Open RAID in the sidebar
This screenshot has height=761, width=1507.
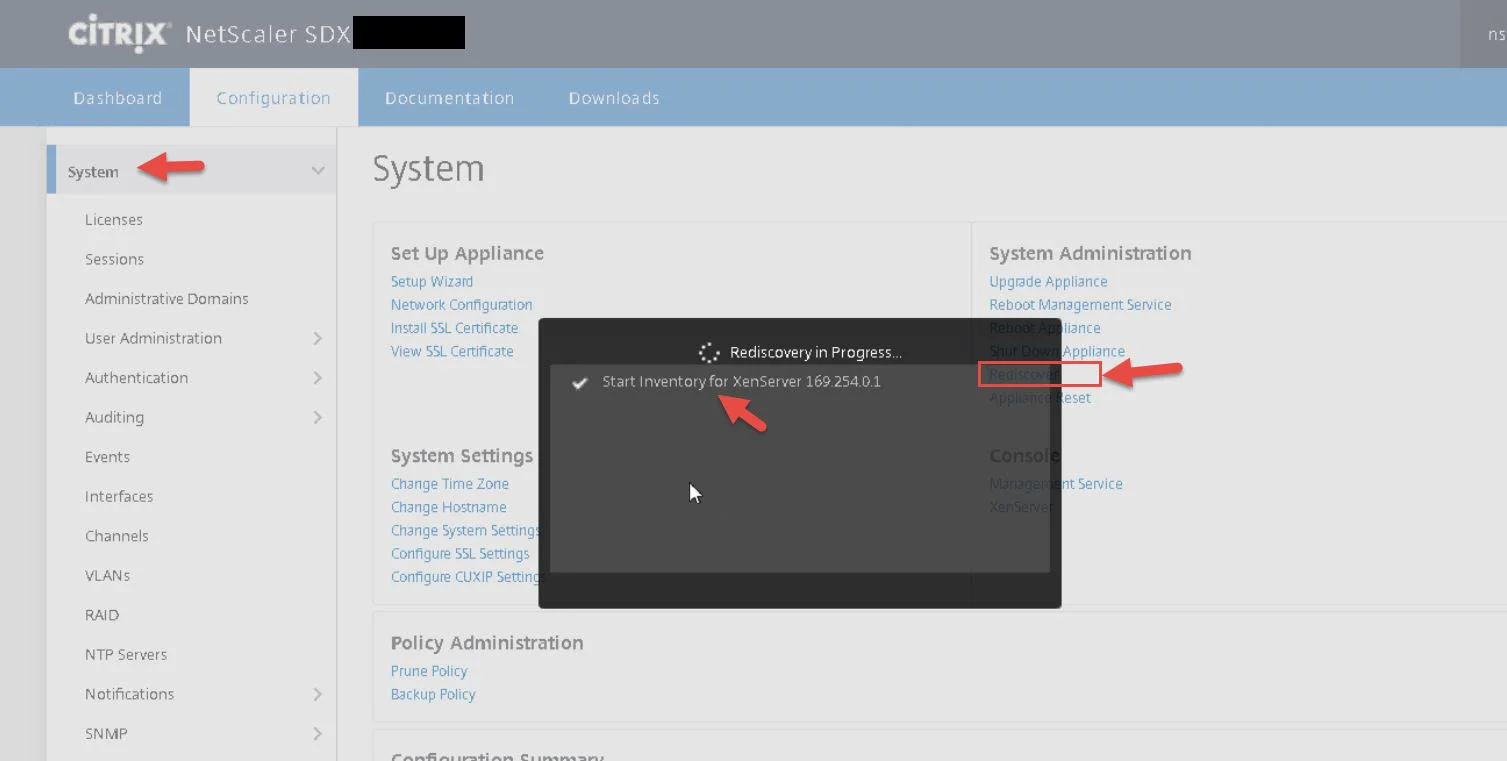(x=102, y=615)
